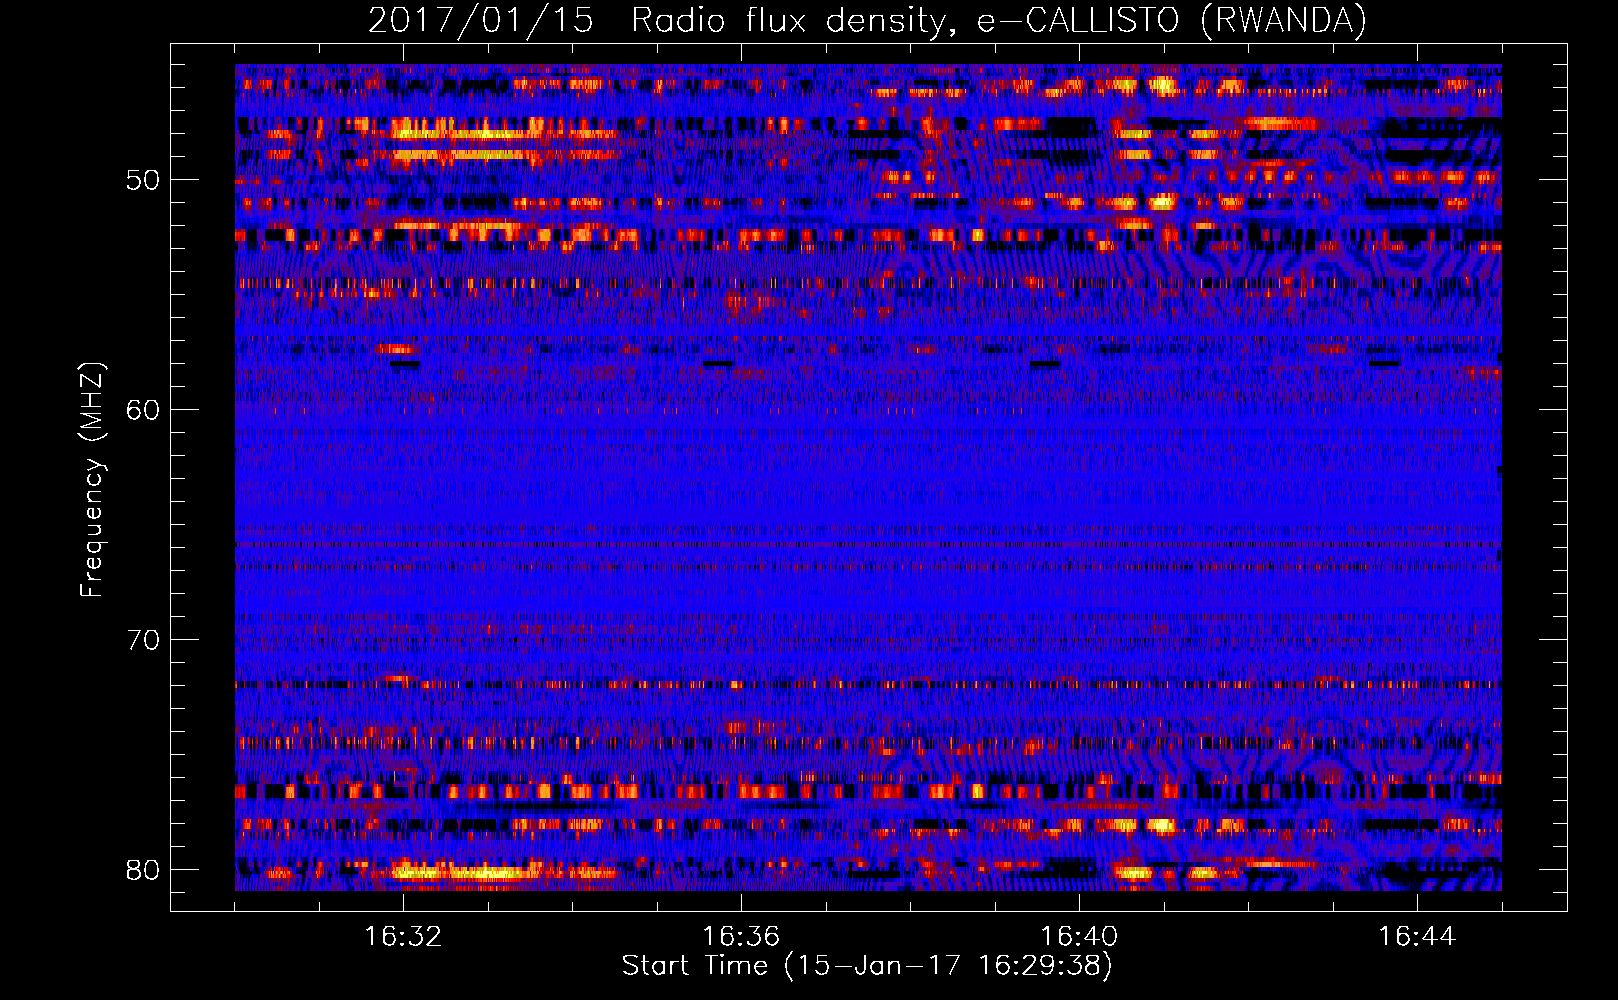Click the 'Start Time (15-Jan-17 16:29:38)' label

[x=867, y=966]
